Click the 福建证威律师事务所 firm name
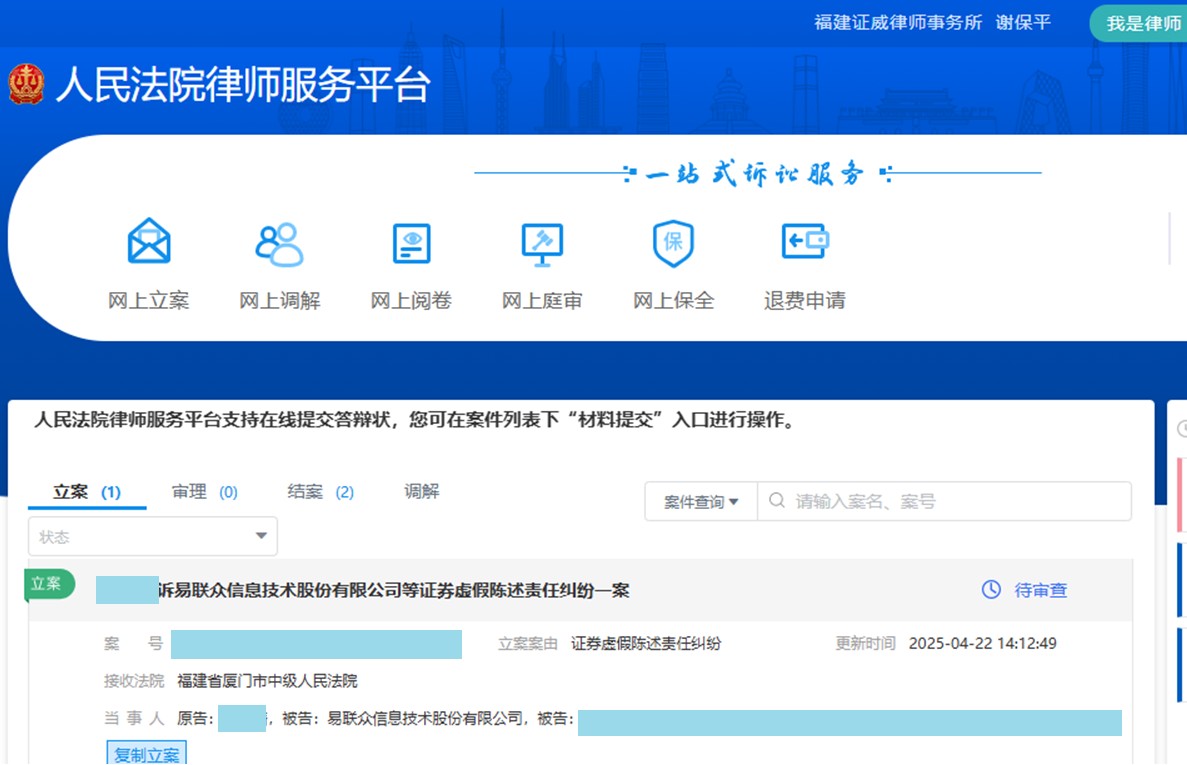This screenshot has height=765, width=1187. point(898,23)
